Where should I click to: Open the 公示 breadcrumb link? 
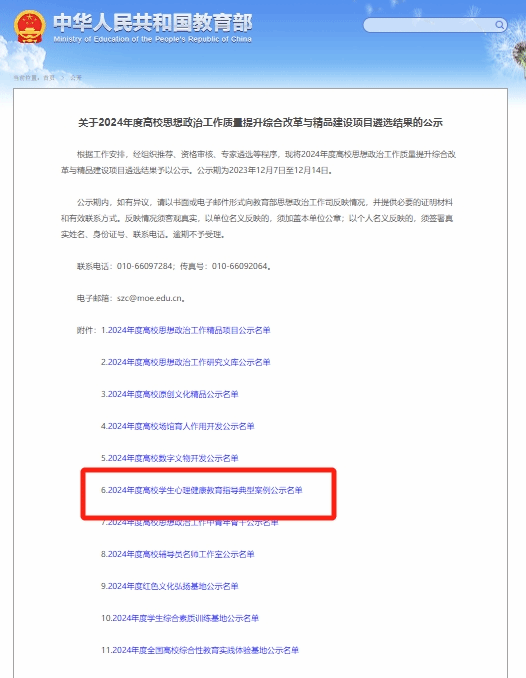[x=76, y=78]
